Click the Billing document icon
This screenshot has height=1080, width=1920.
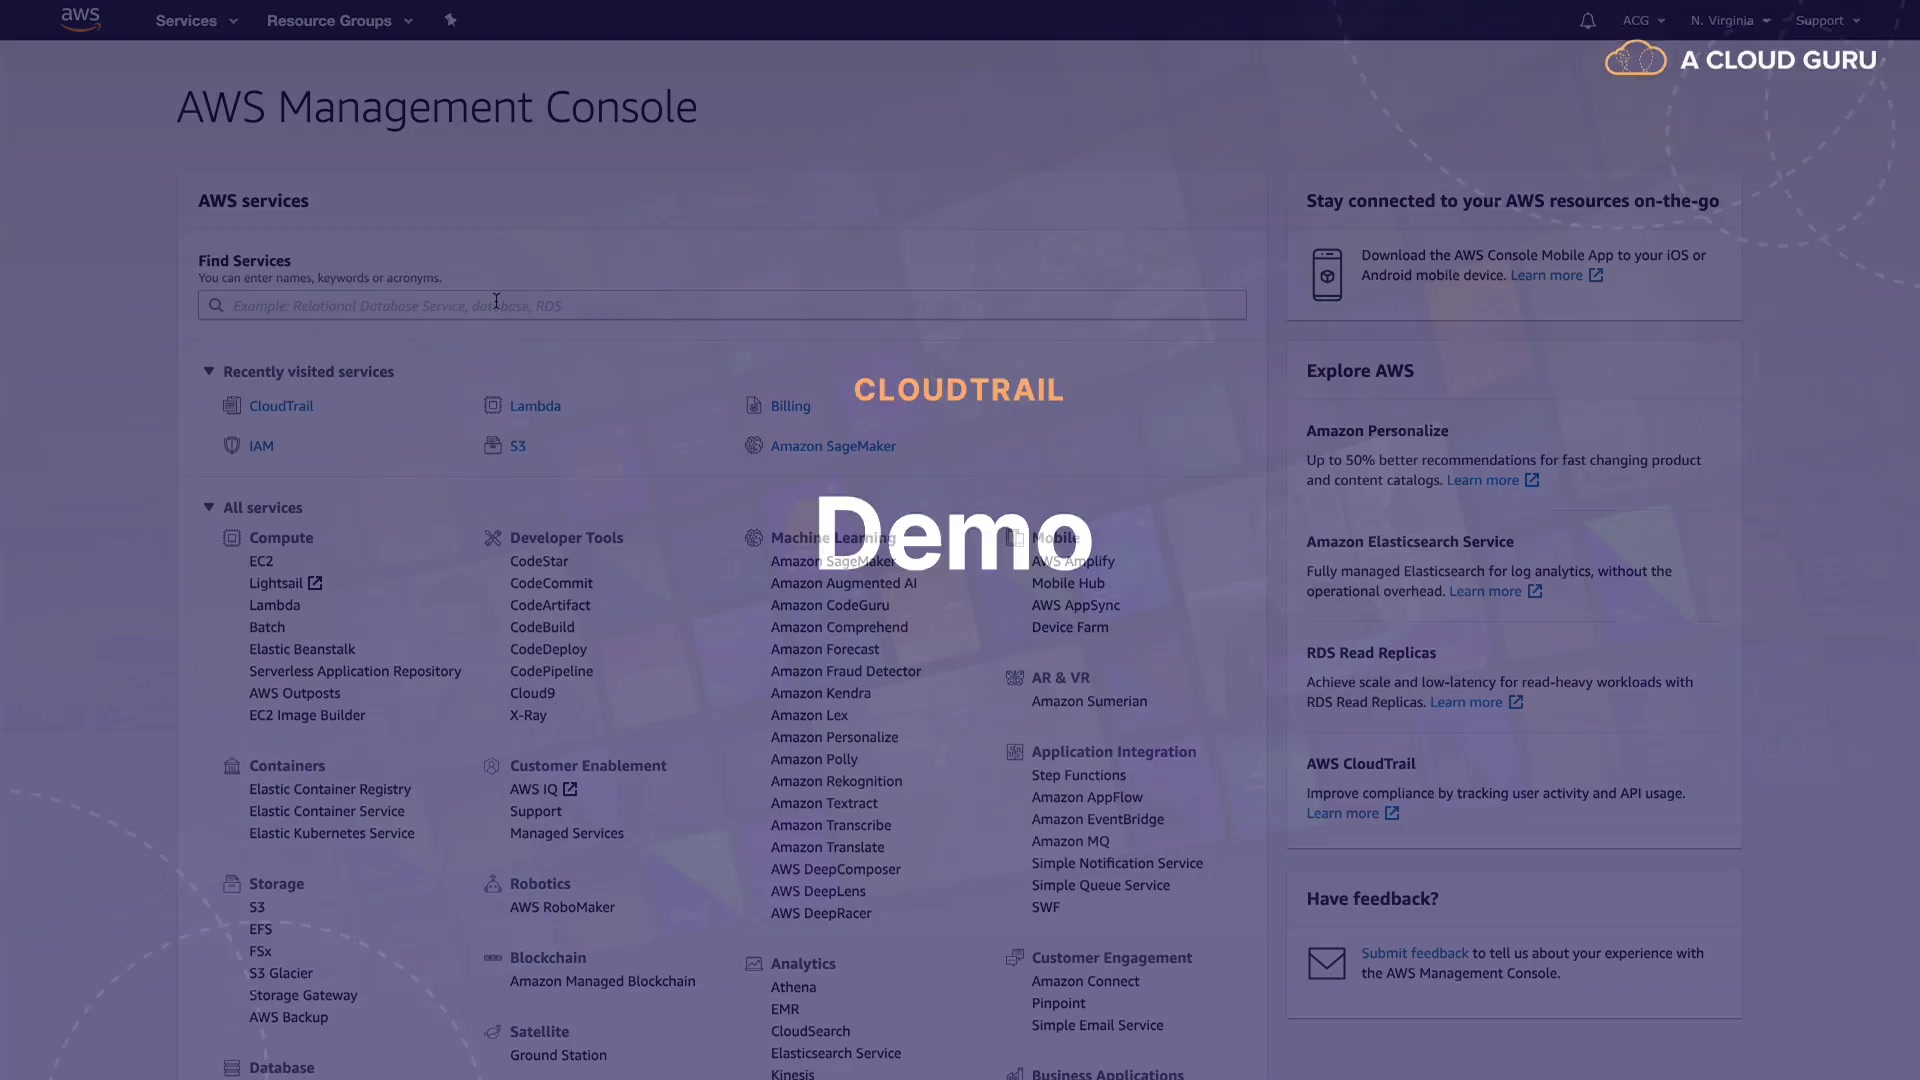pyautogui.click(x=754, y=406)
